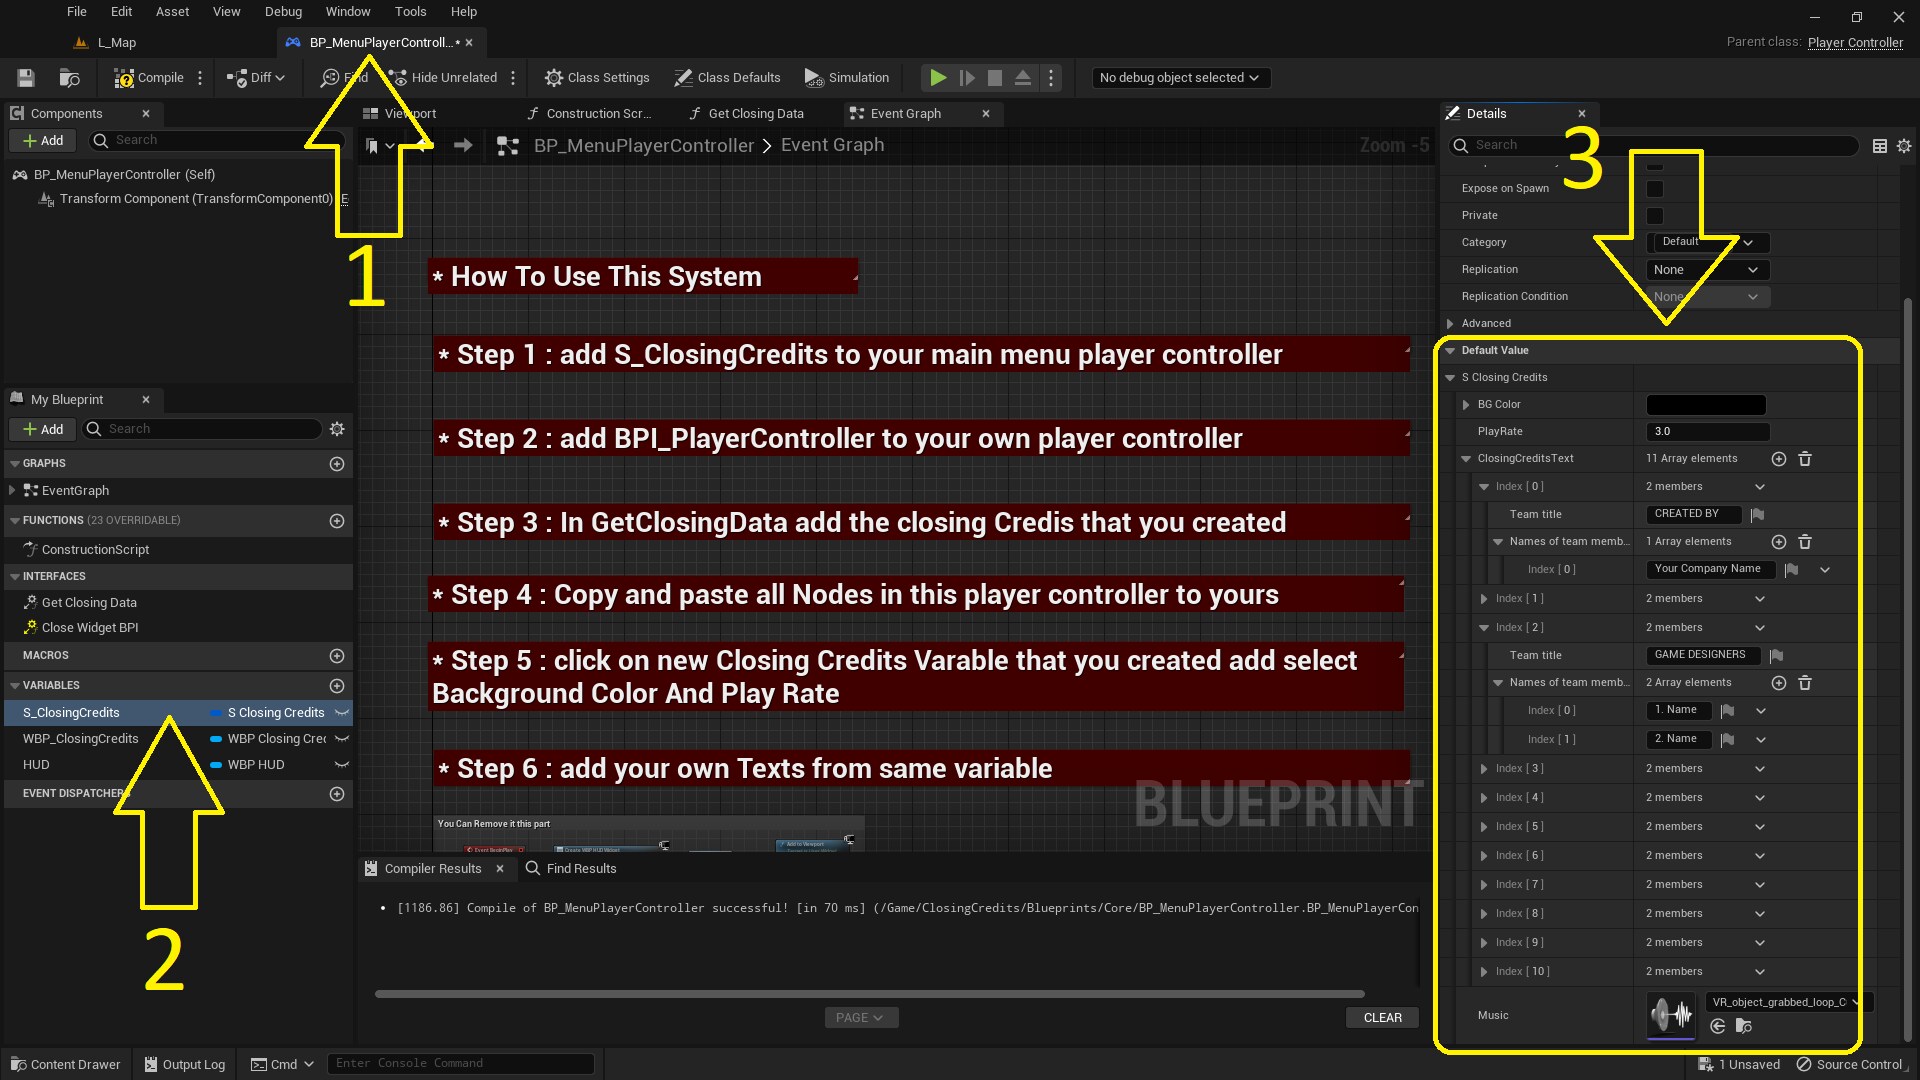Open the Diff tool
The image size is (1920, 1080).
pos(255,77)
